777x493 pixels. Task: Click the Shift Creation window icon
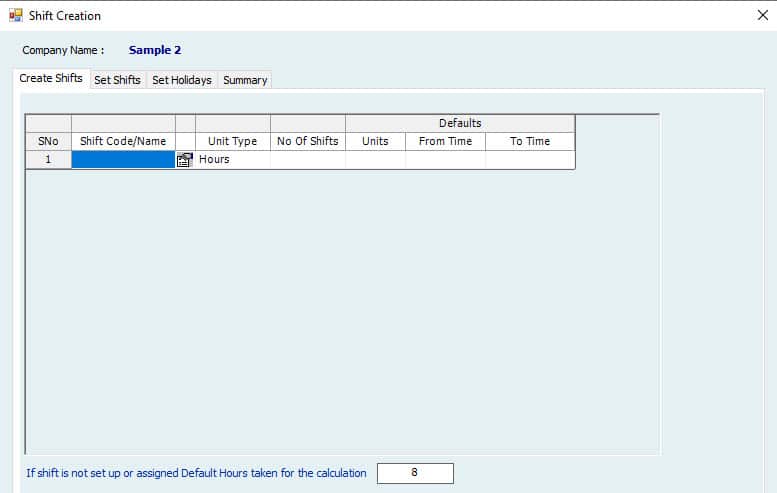pyautogui.click(x=15, y=15)
